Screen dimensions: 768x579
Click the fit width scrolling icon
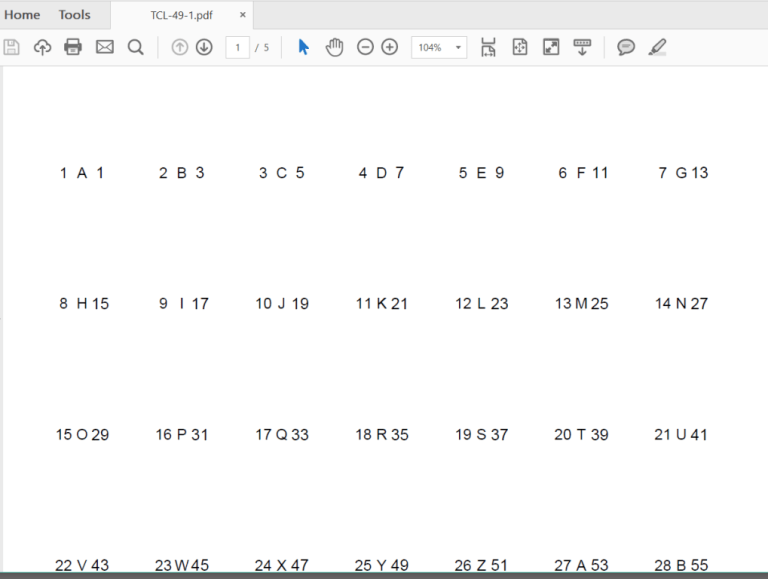488,47
